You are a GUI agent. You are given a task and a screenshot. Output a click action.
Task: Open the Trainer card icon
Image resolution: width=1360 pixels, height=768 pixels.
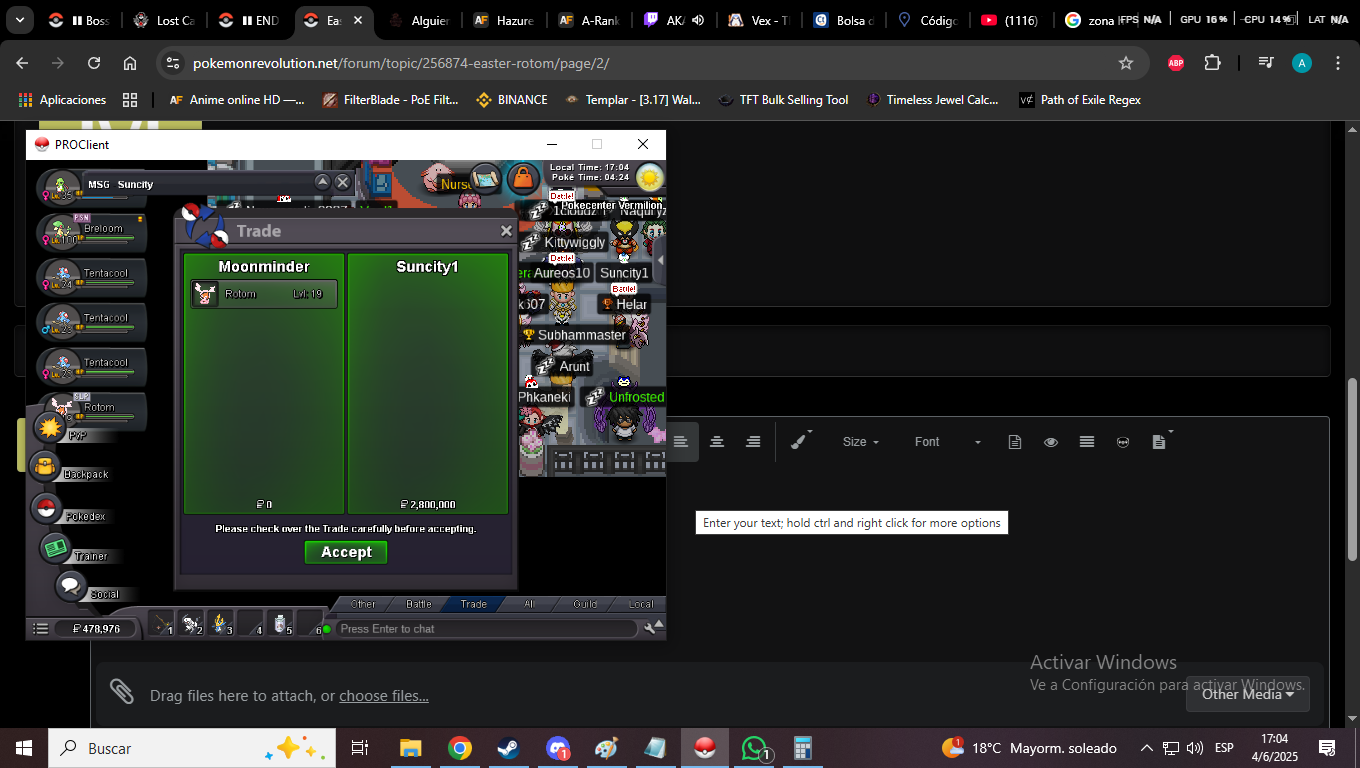point(55,548)
